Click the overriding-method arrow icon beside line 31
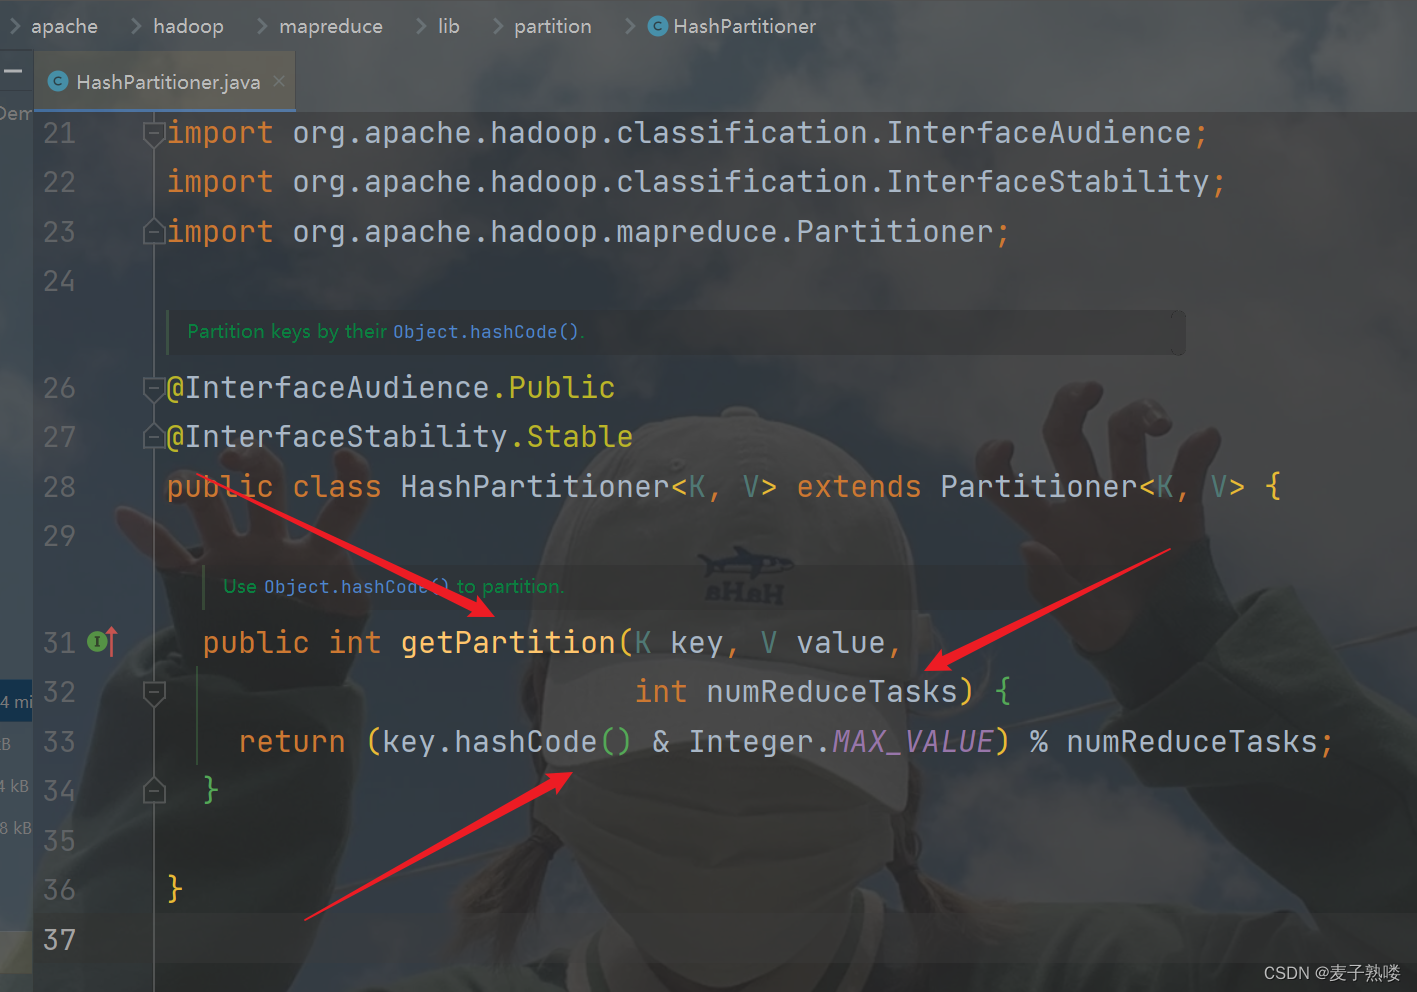 click(110, 642)
